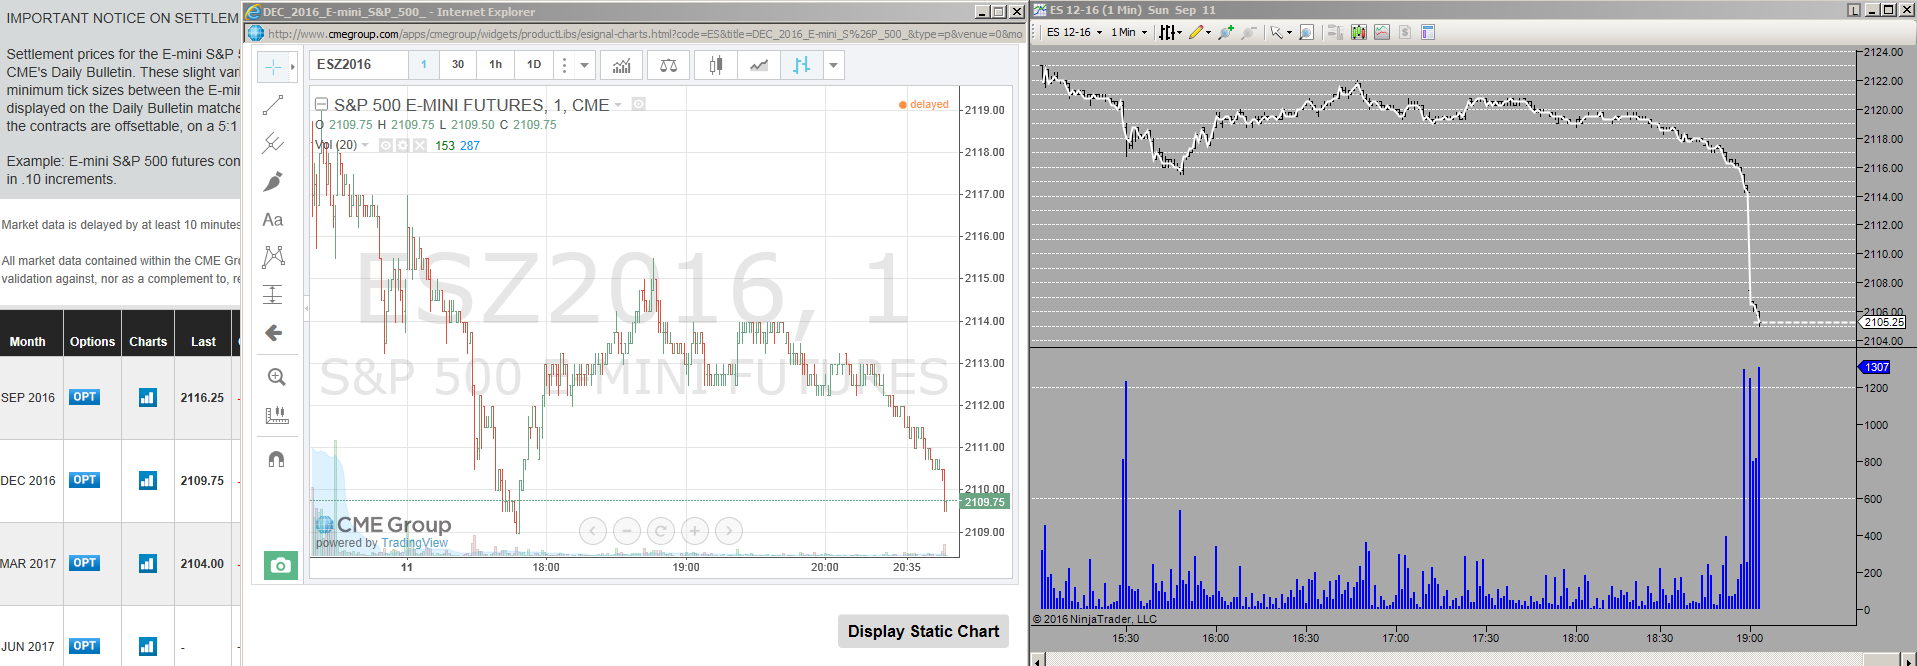This screenshot has width=1917, height=666.
Task: Toggle visibility of the Vol indicator
Action: point(385,145)
